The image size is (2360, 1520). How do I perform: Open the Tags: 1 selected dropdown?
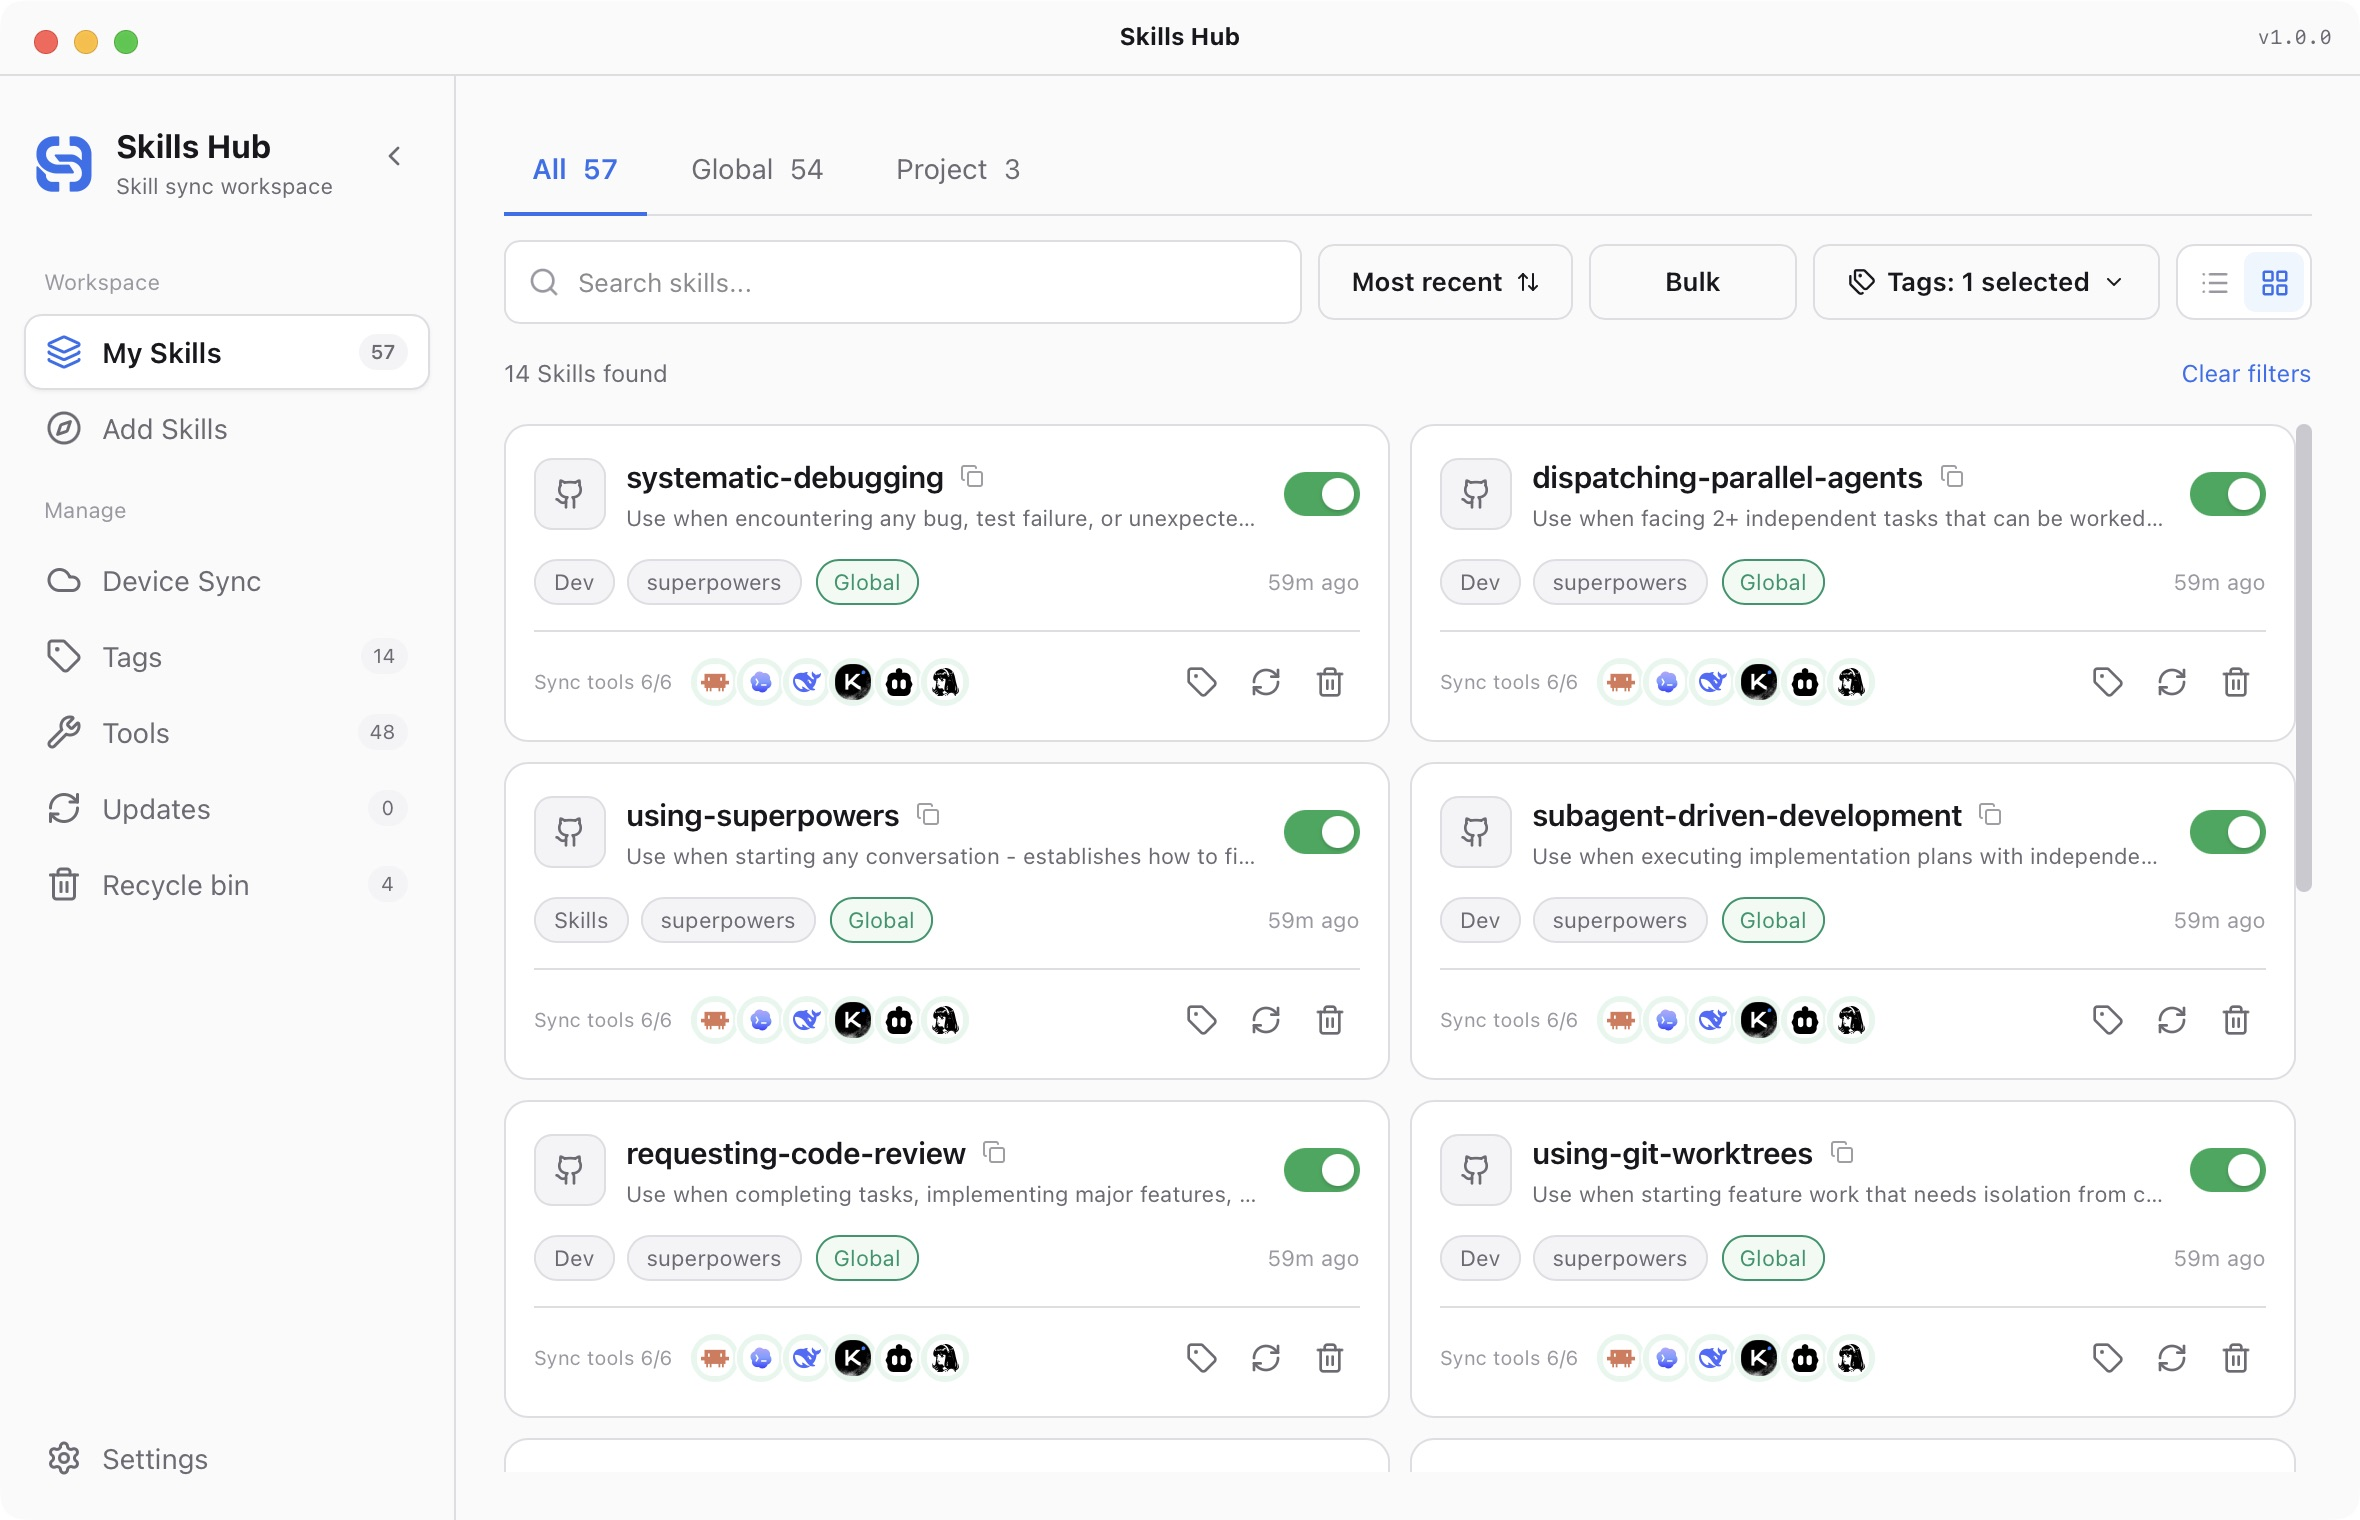[1986, 283]
